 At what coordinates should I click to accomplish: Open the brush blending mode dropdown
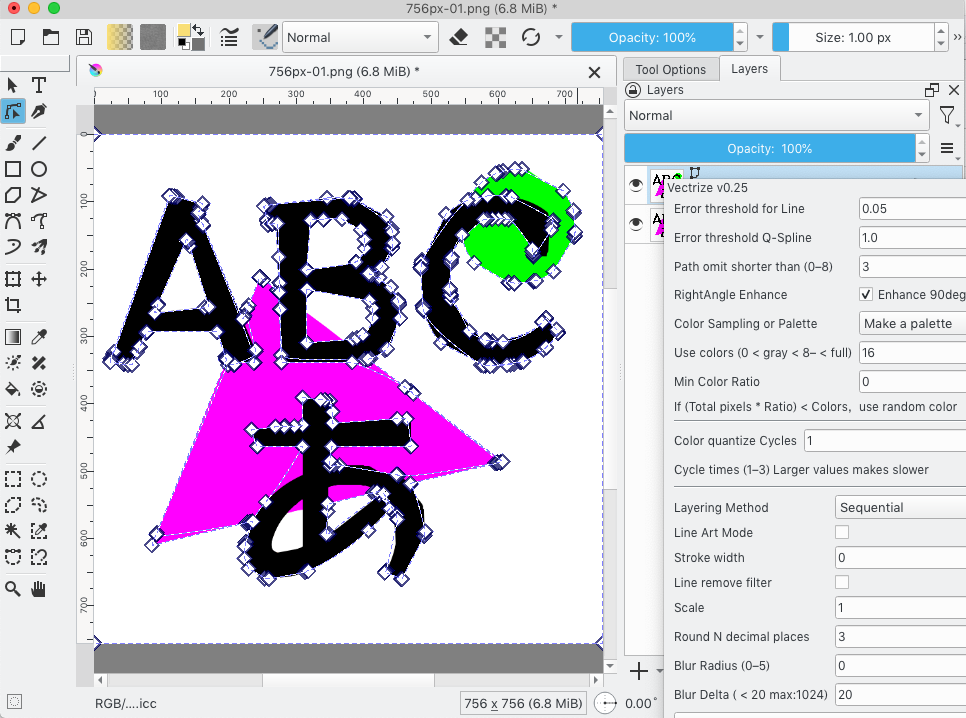360,38
